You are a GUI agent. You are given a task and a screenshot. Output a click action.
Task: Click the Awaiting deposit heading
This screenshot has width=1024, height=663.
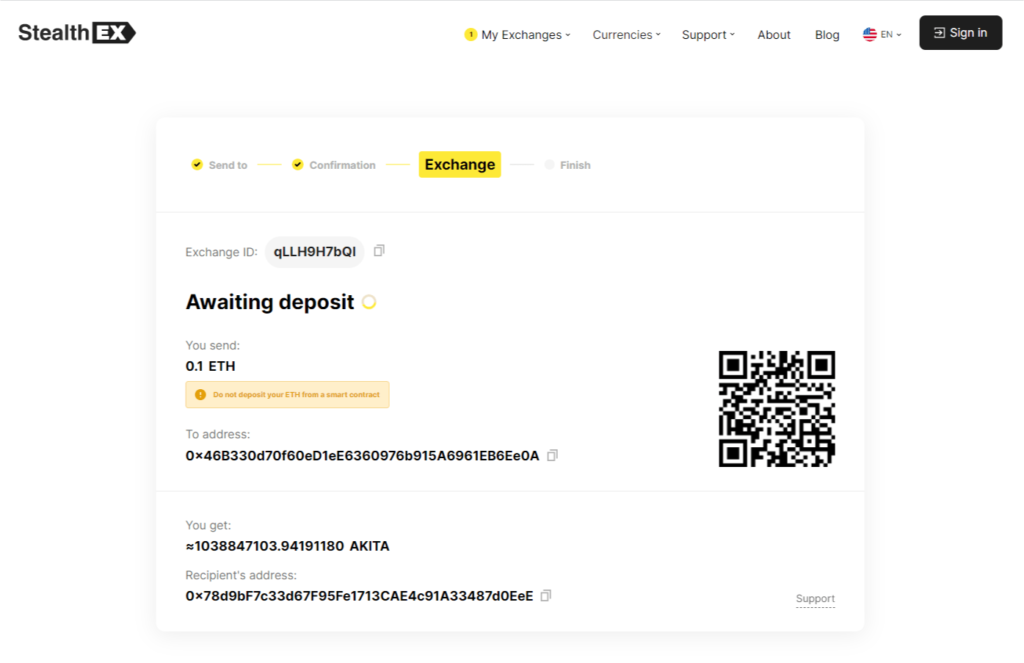pyautogui.click(x=270, y=302)
